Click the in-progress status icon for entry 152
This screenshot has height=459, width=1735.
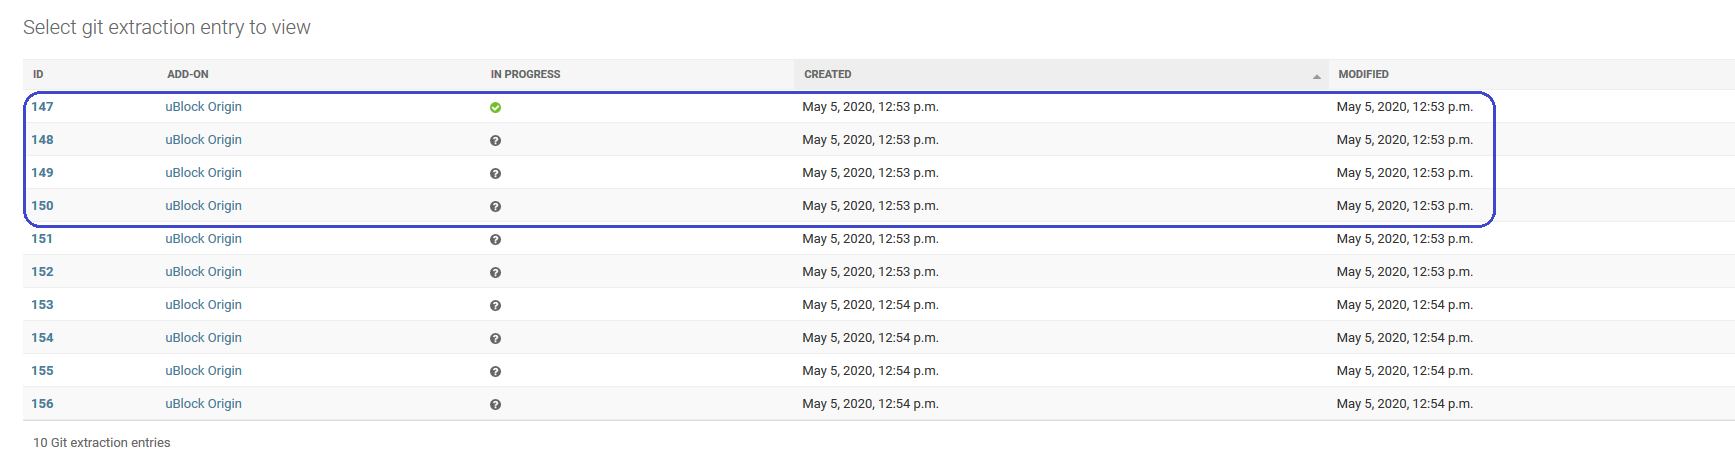pos(495,272)
